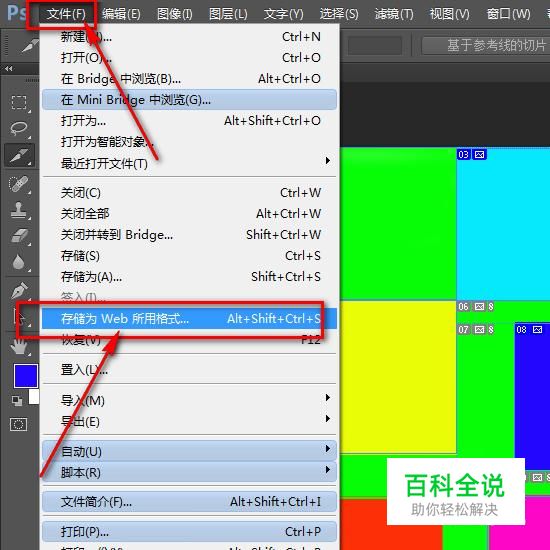The image size is (550, 550).
Task: Select the Blur droplet tool
Action: [19, 262]
